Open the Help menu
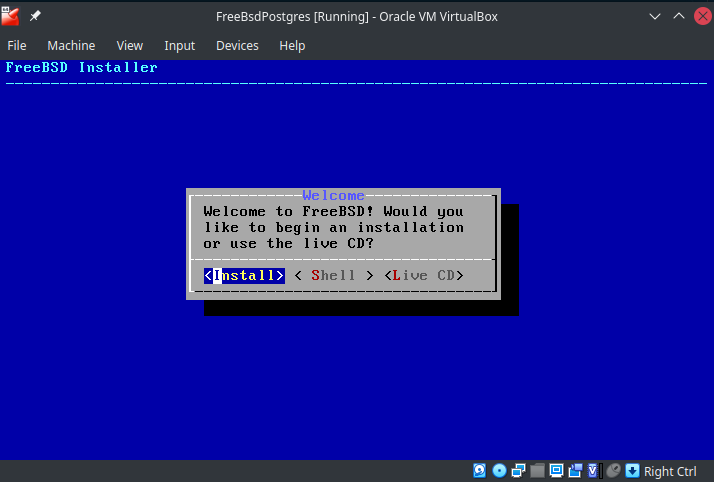 [292, 46]
